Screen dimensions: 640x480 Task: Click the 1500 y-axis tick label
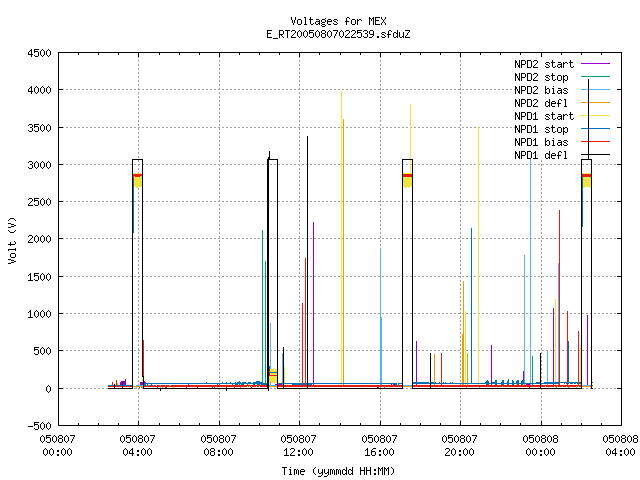40,277
